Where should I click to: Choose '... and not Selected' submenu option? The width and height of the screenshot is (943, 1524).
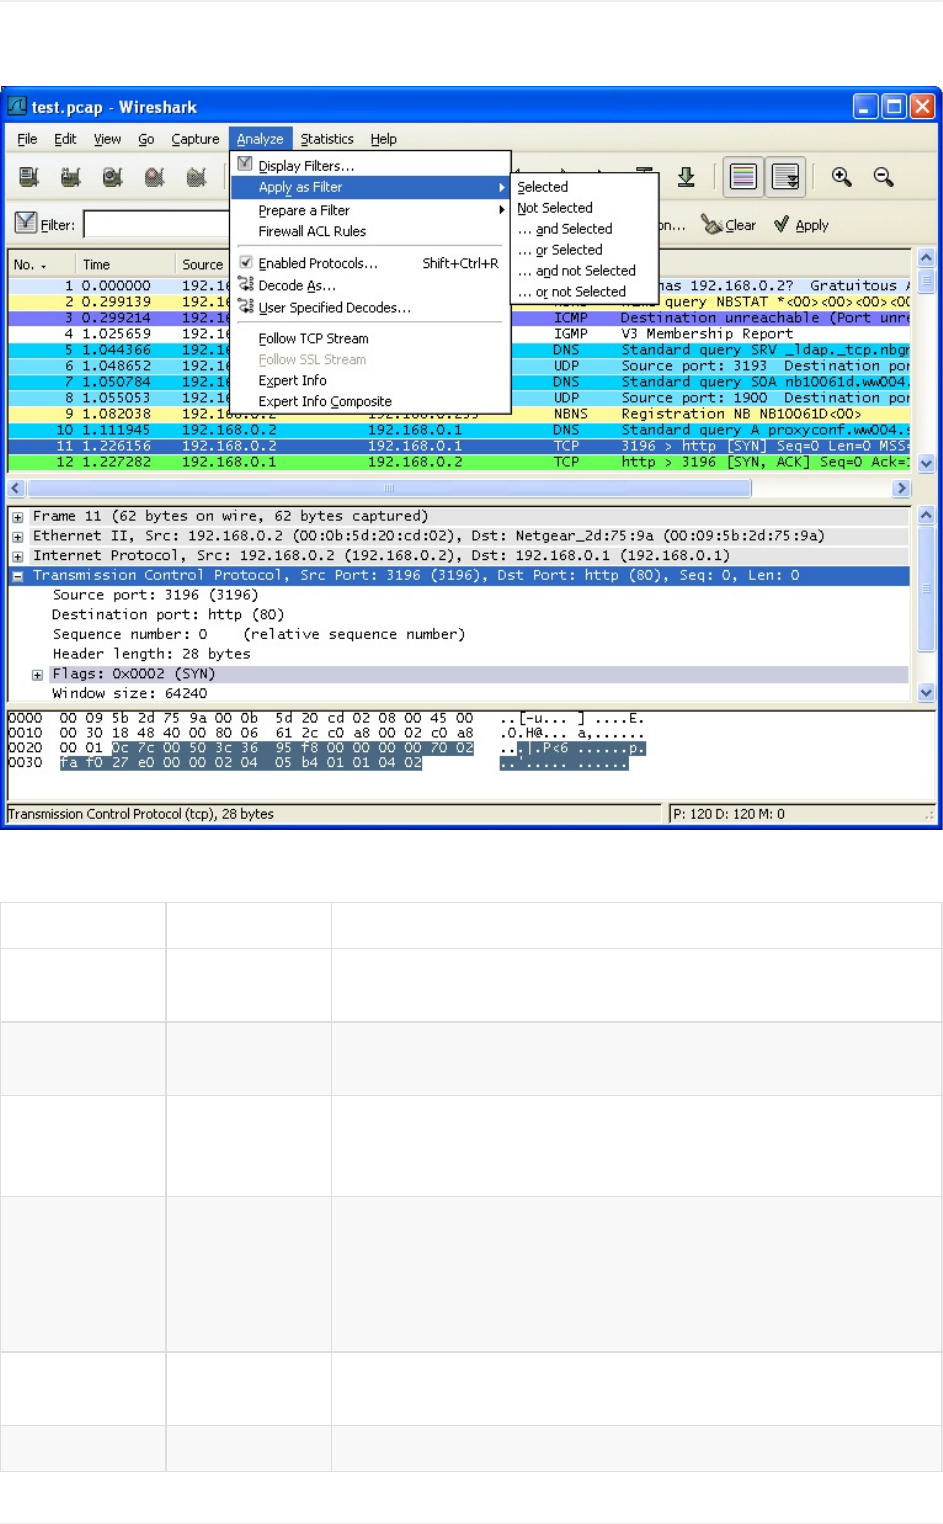(x=586, y=271)
